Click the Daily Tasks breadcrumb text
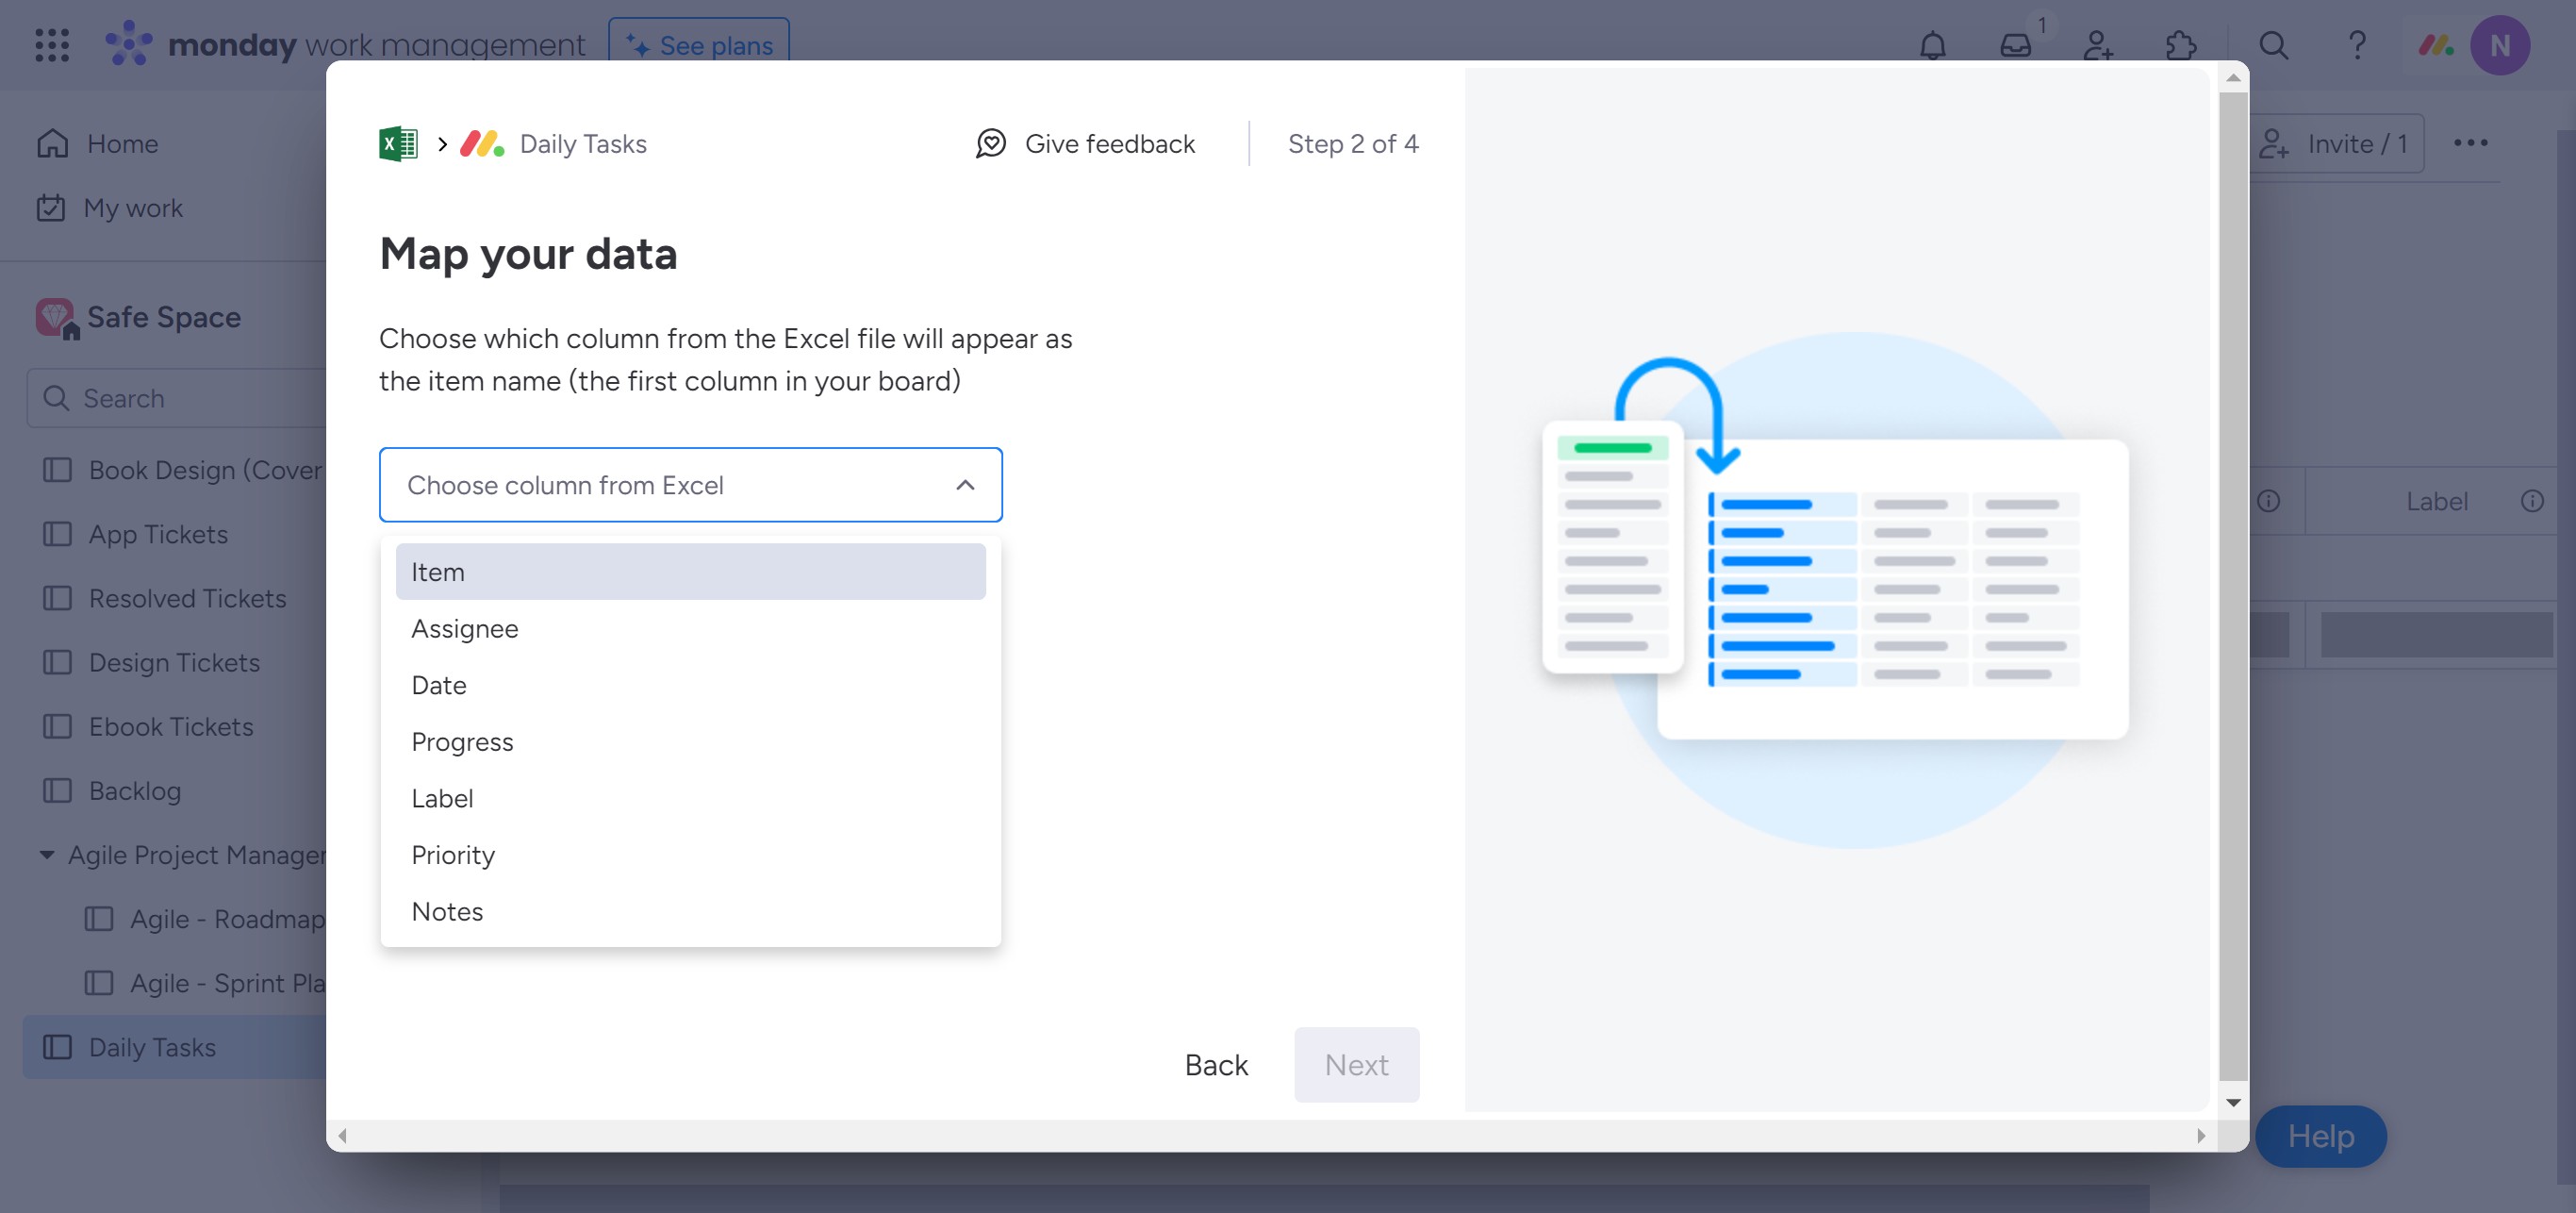Viewport: 2576px width, 1213px height. [583, 144]
